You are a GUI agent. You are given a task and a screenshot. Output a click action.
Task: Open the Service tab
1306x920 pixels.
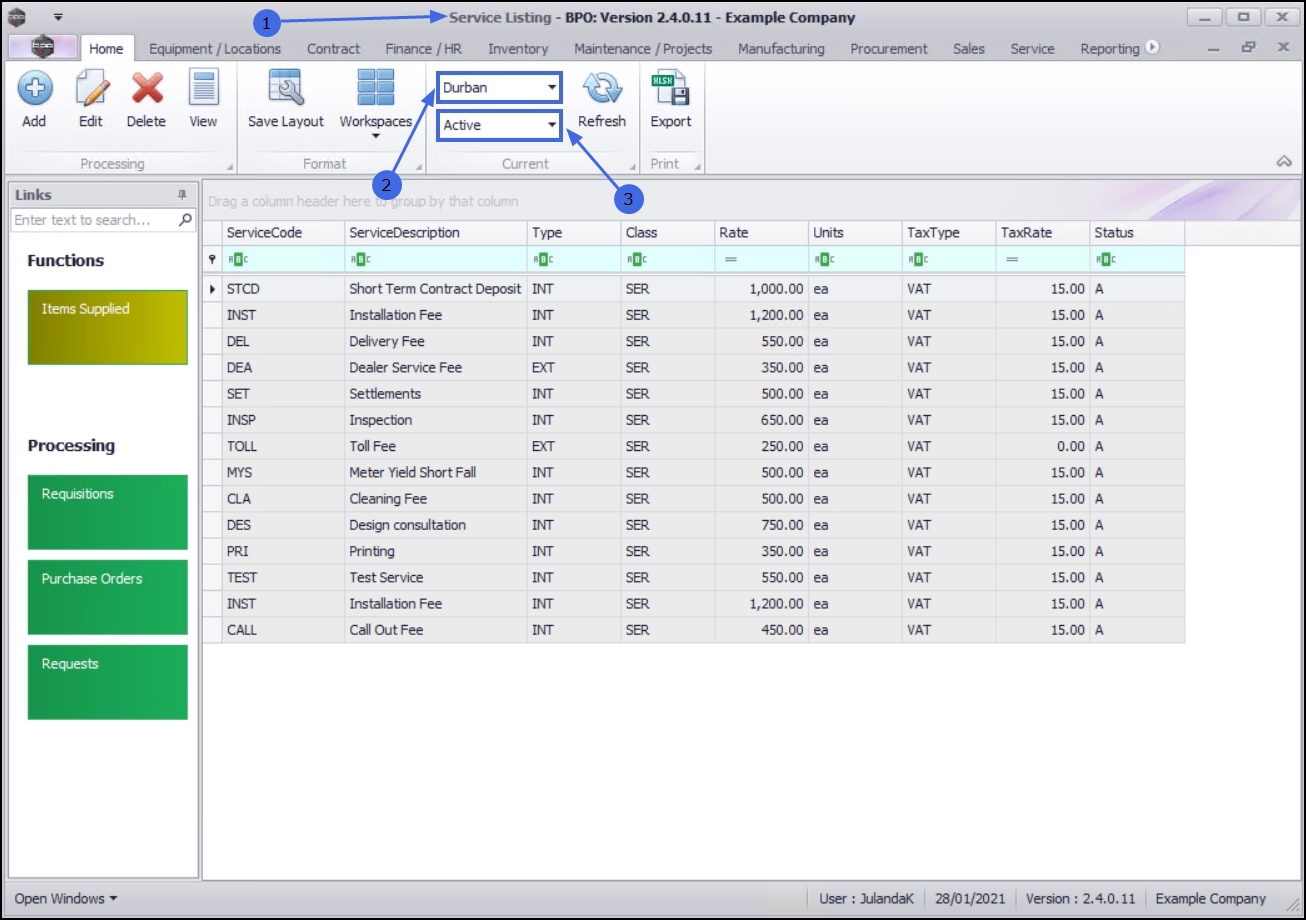[1032, 48]
